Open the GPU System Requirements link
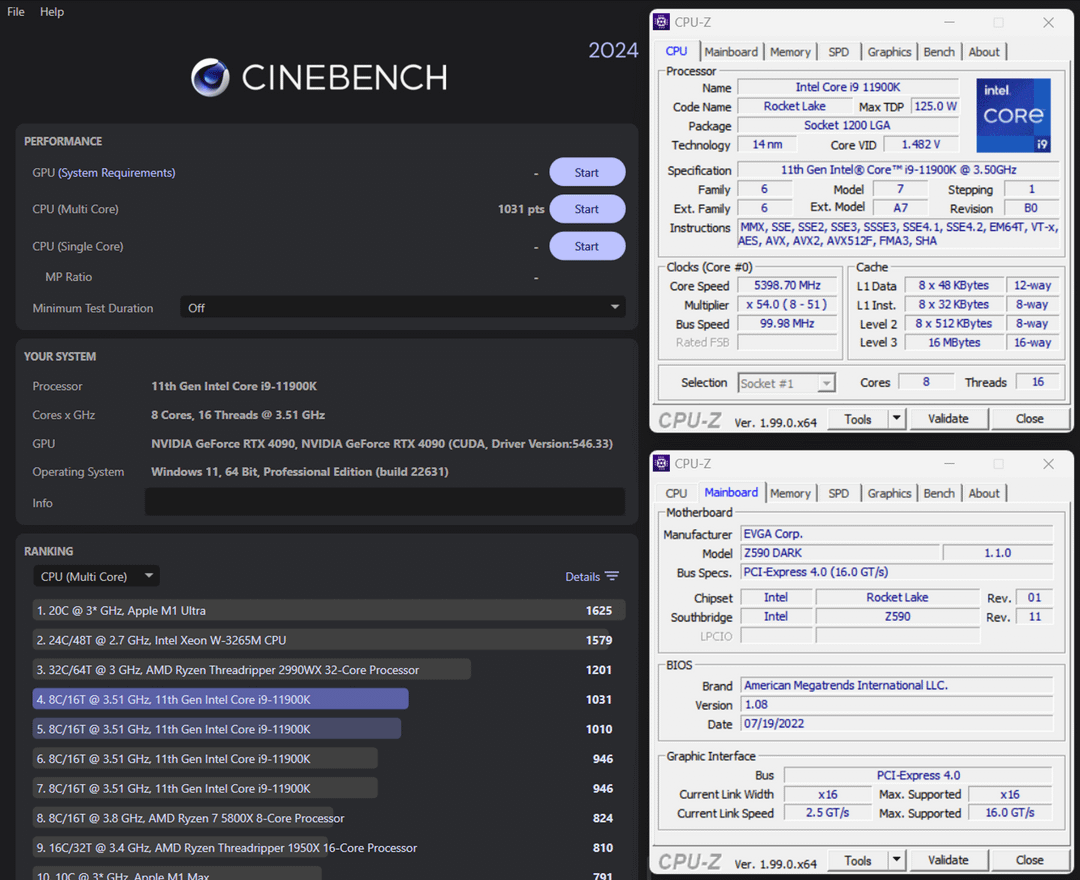 coord(116,173)
